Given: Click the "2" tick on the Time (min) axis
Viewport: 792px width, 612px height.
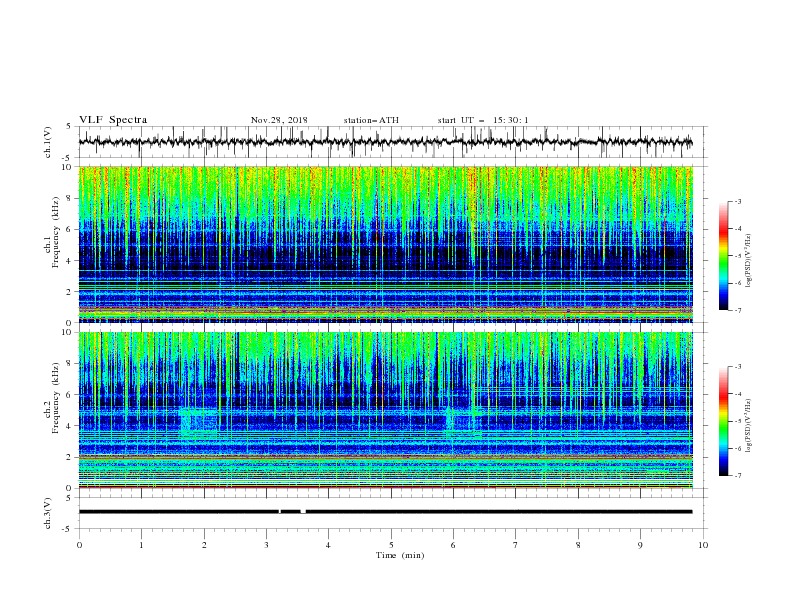Looking at the screenshot, I should pyautogui.click(x=204, y=545).
